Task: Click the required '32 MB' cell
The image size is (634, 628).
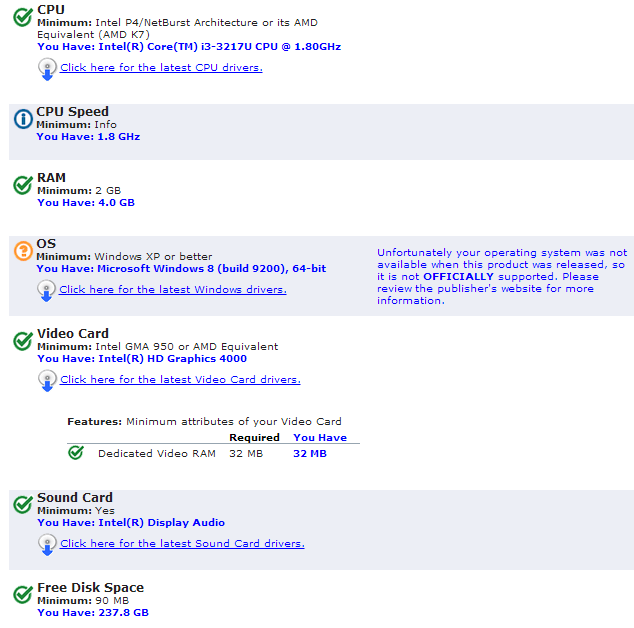Action: (246, 454)
